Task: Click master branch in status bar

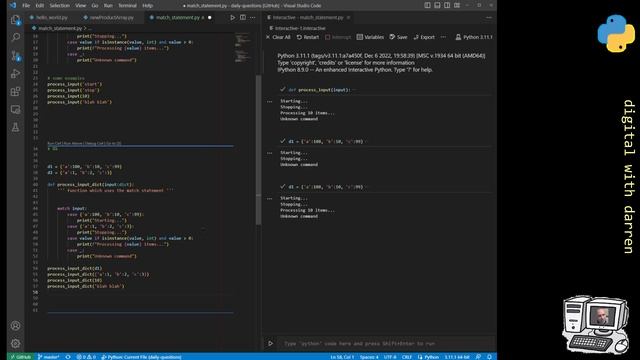Action: point(49,357)
